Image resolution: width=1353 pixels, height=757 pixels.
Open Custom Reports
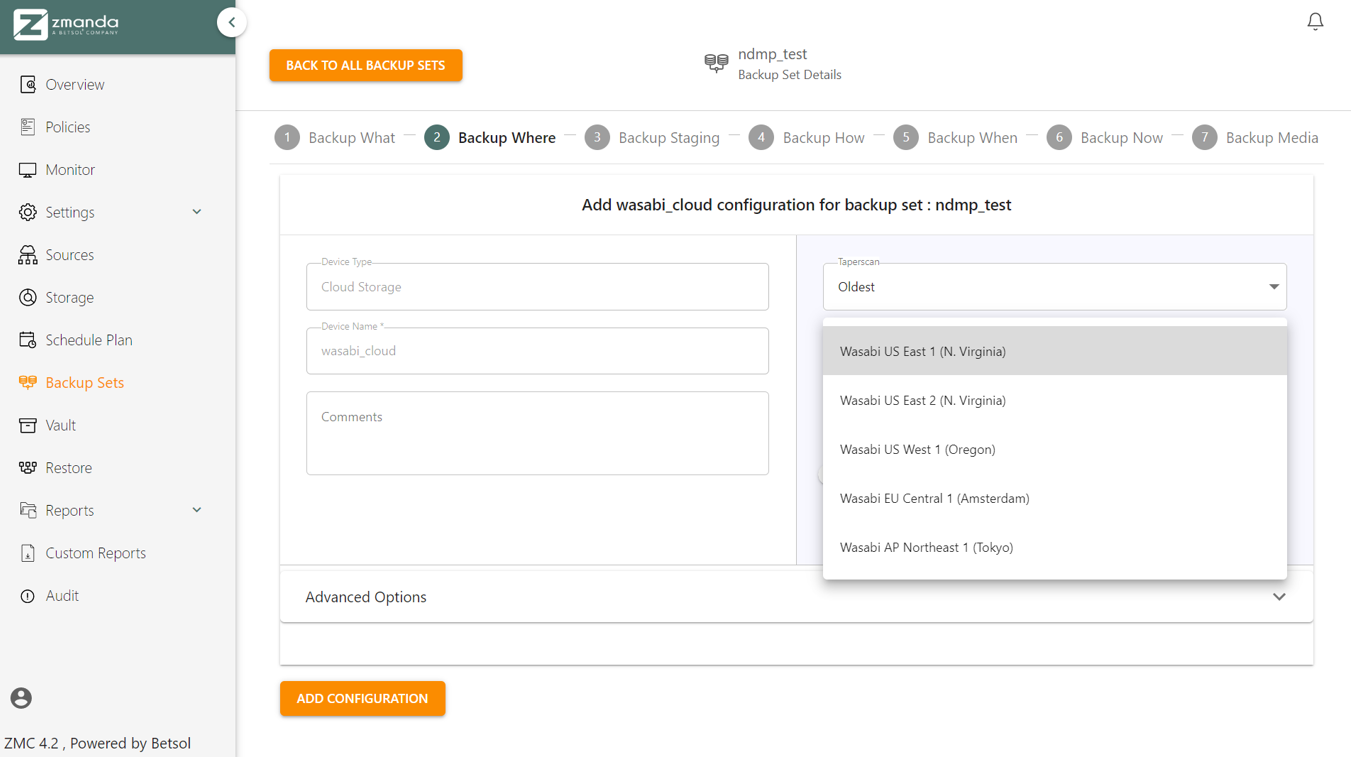[96, 553]
